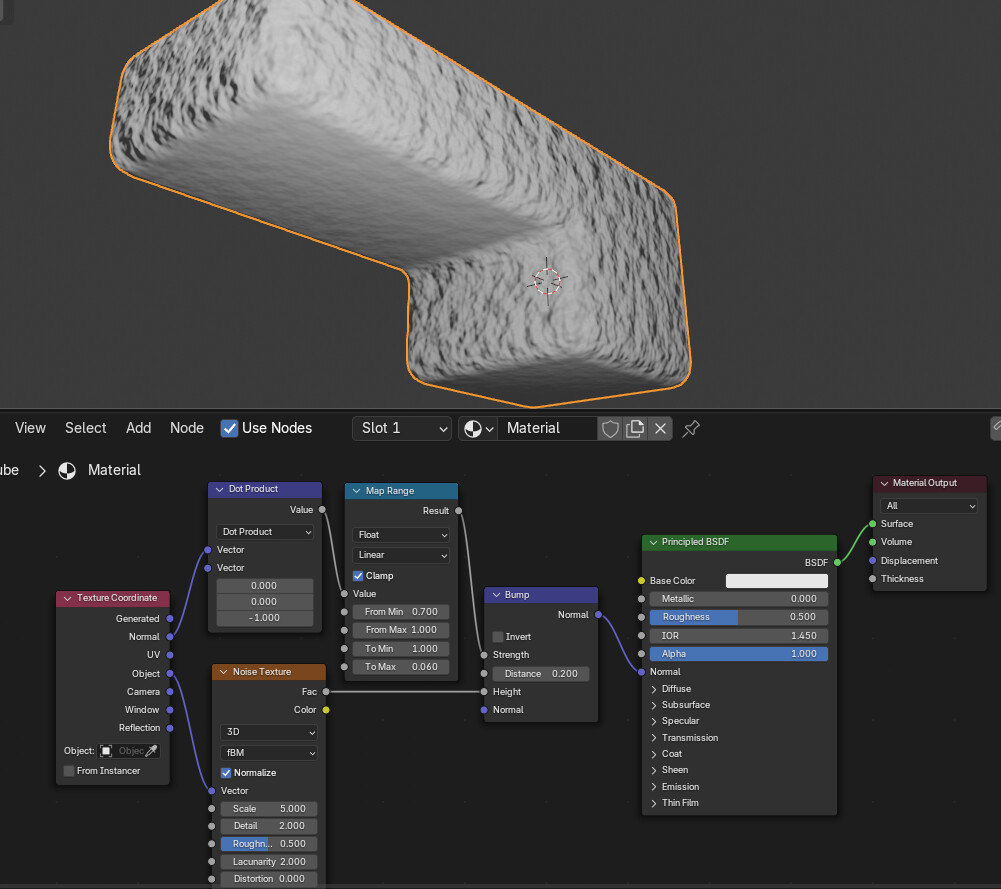
Task: Collapse the Principled BSDF node
Action: tap(653, 542)
